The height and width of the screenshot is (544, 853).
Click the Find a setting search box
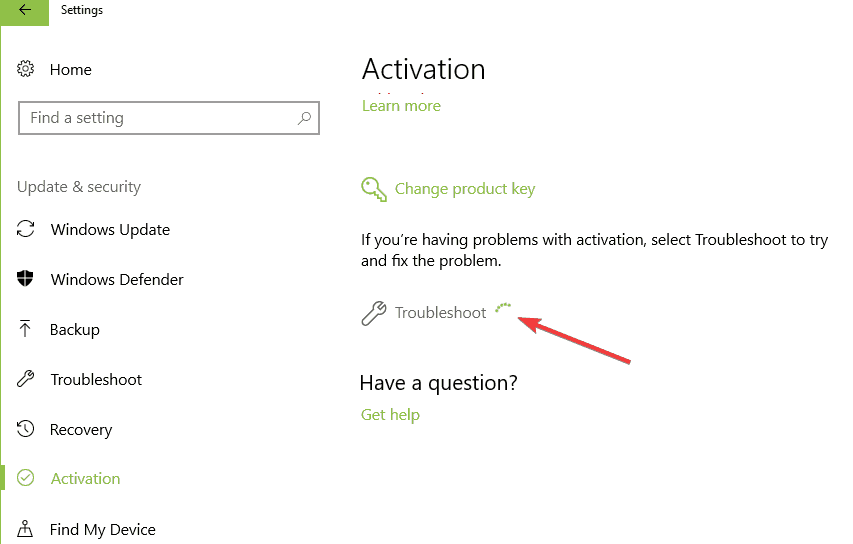tap(169, 118)
